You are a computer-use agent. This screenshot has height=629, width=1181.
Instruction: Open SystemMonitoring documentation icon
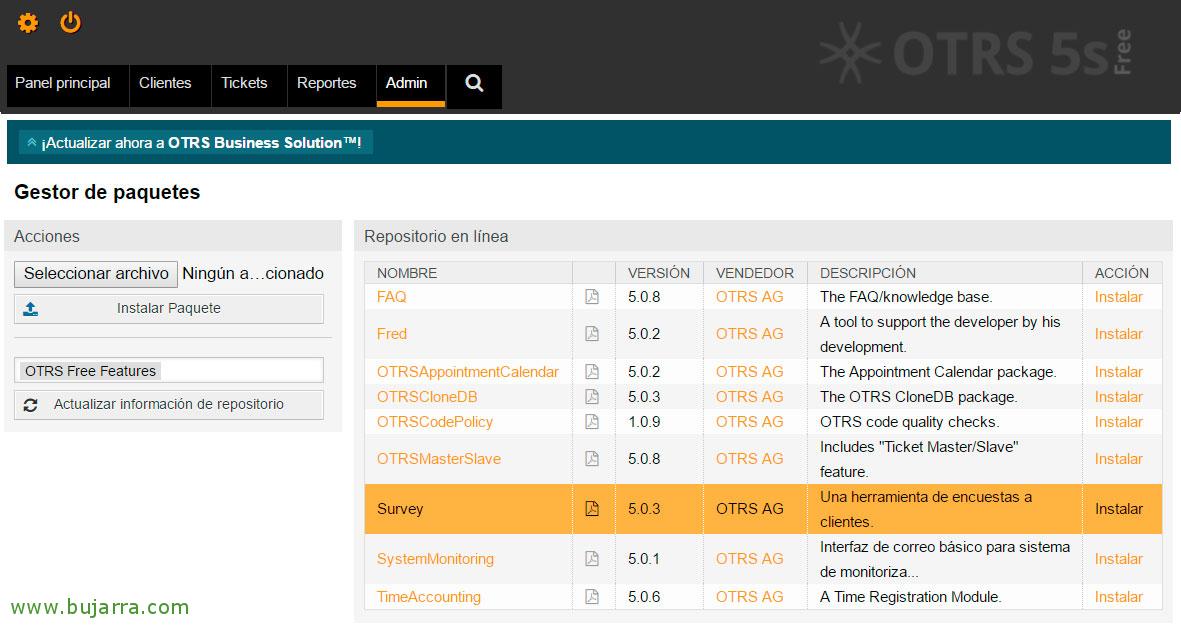[592, 559]
